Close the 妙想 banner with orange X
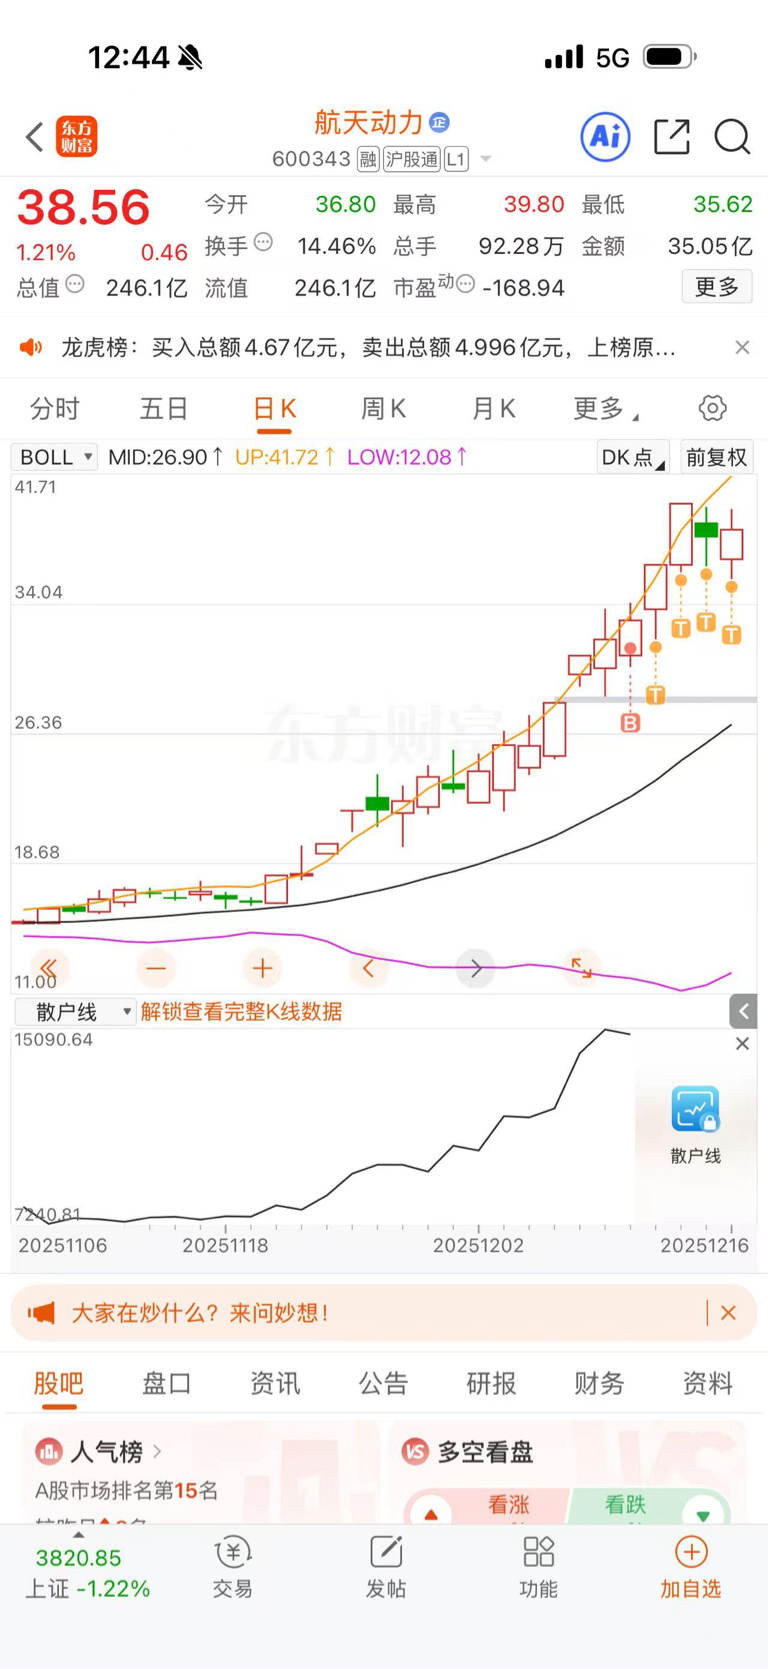Viewport: 768px width, 1669px height. pos(728,1313)
